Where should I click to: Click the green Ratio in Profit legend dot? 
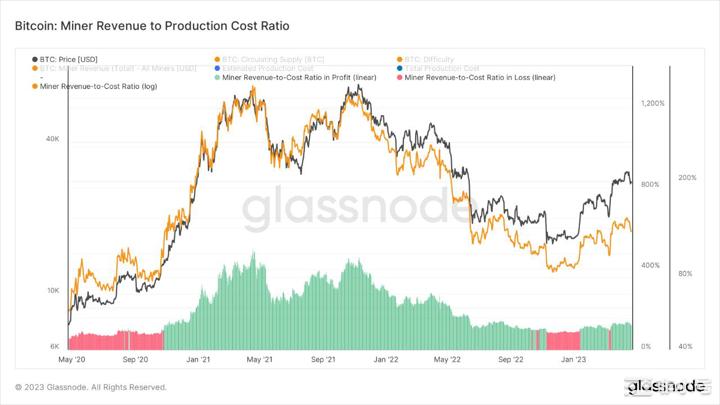217,77
